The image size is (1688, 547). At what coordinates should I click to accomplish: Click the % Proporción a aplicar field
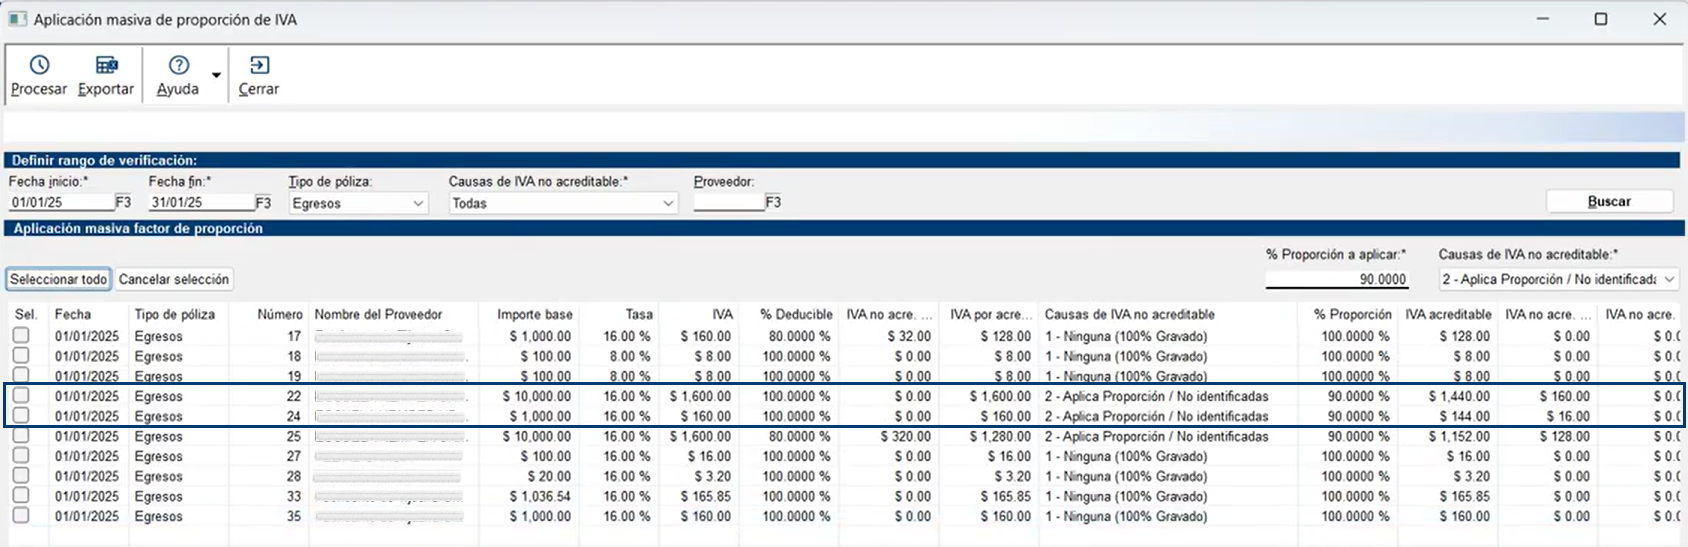1336,280
